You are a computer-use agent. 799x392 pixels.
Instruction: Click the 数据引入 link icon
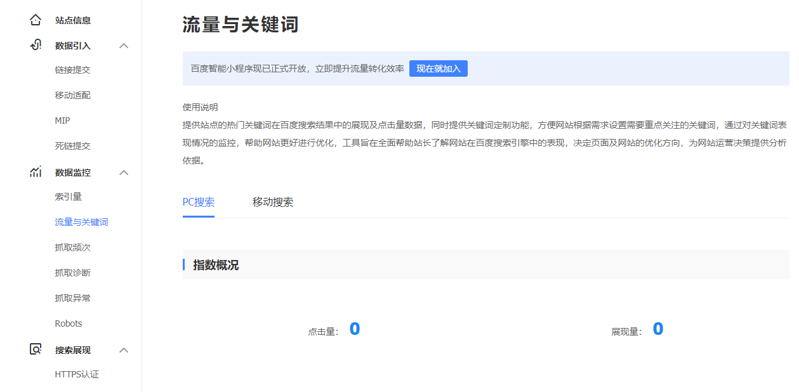click(x=35, y=45)
